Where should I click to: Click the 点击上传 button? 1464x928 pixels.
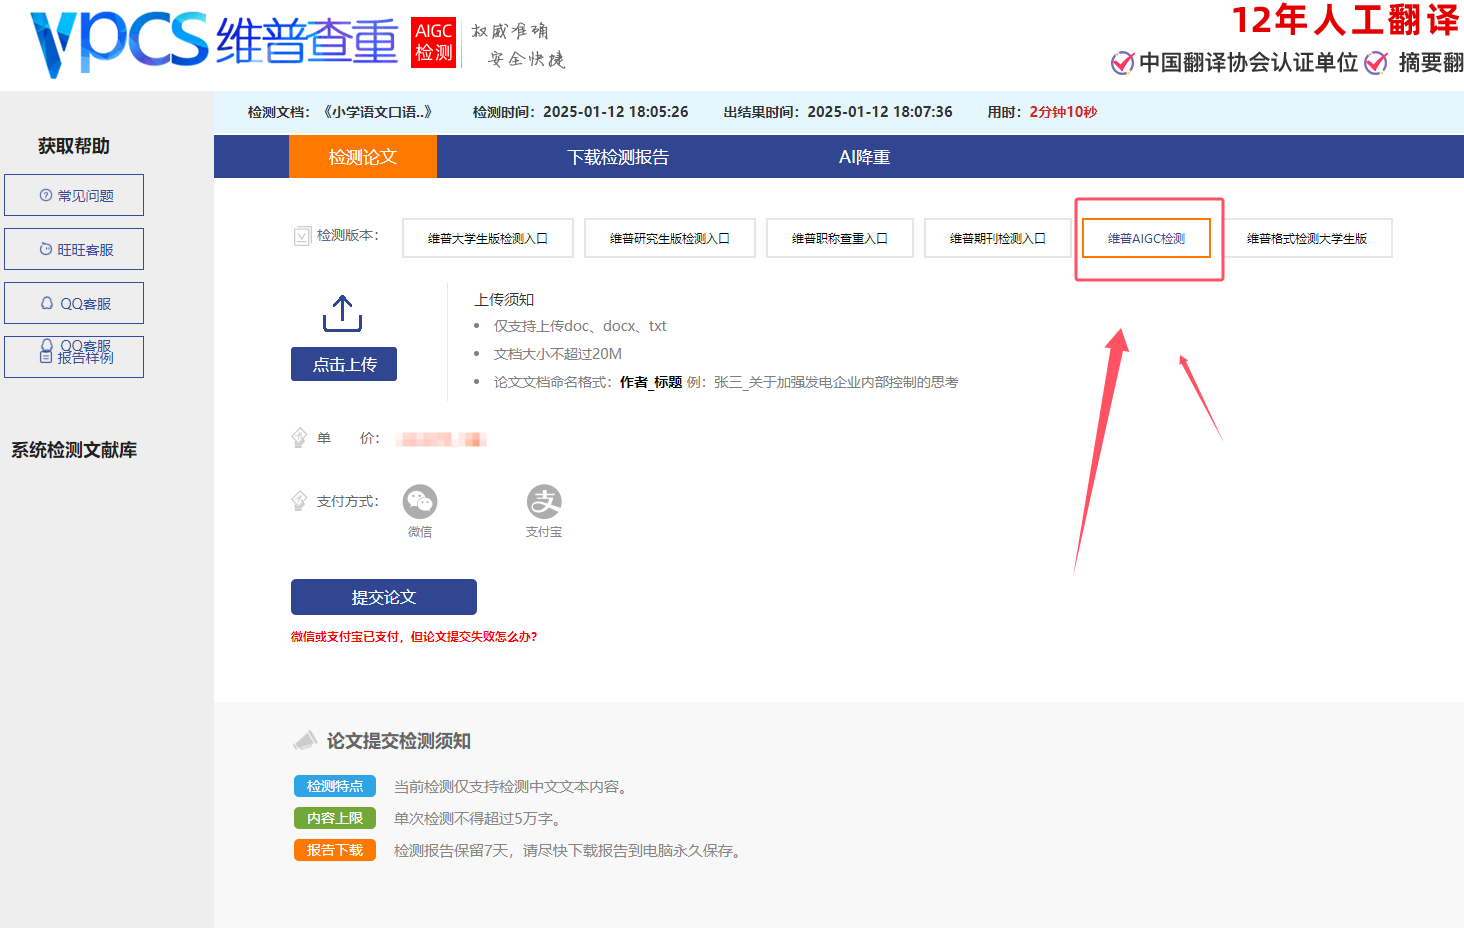344,364
